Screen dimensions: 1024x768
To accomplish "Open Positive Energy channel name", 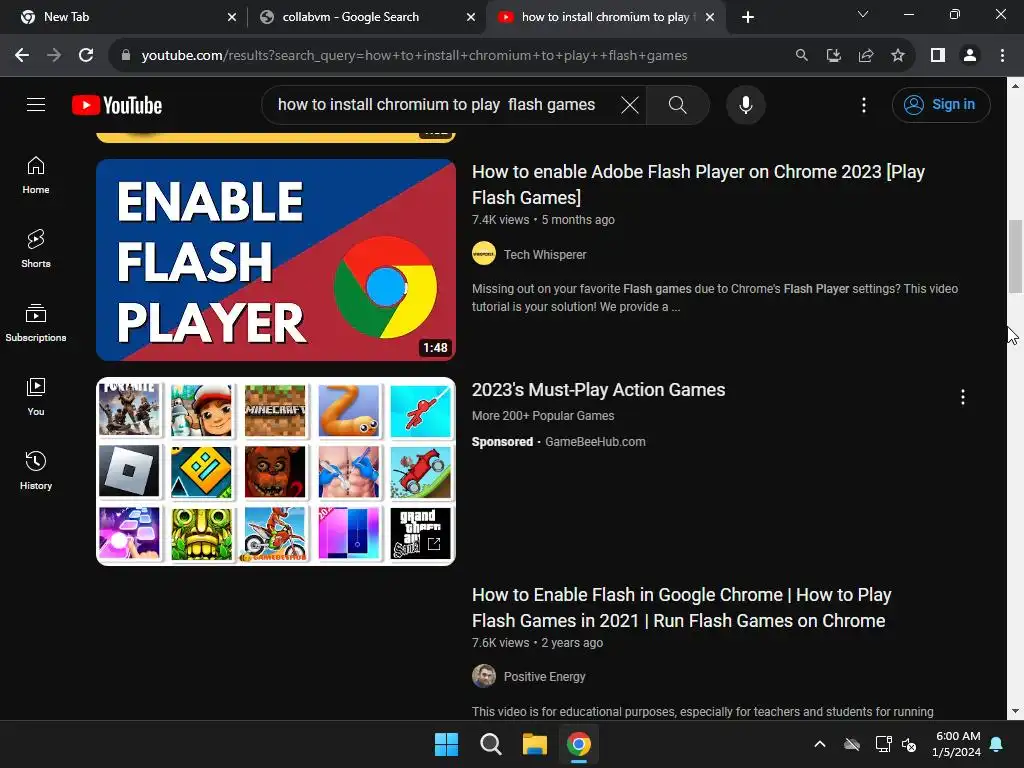I will coord(544,677).
